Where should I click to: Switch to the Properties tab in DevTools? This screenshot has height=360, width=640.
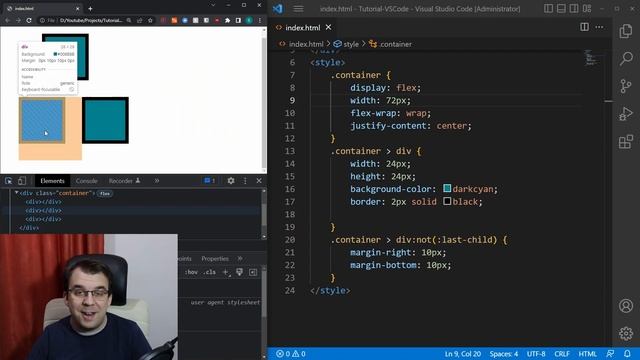click(215, 258)
